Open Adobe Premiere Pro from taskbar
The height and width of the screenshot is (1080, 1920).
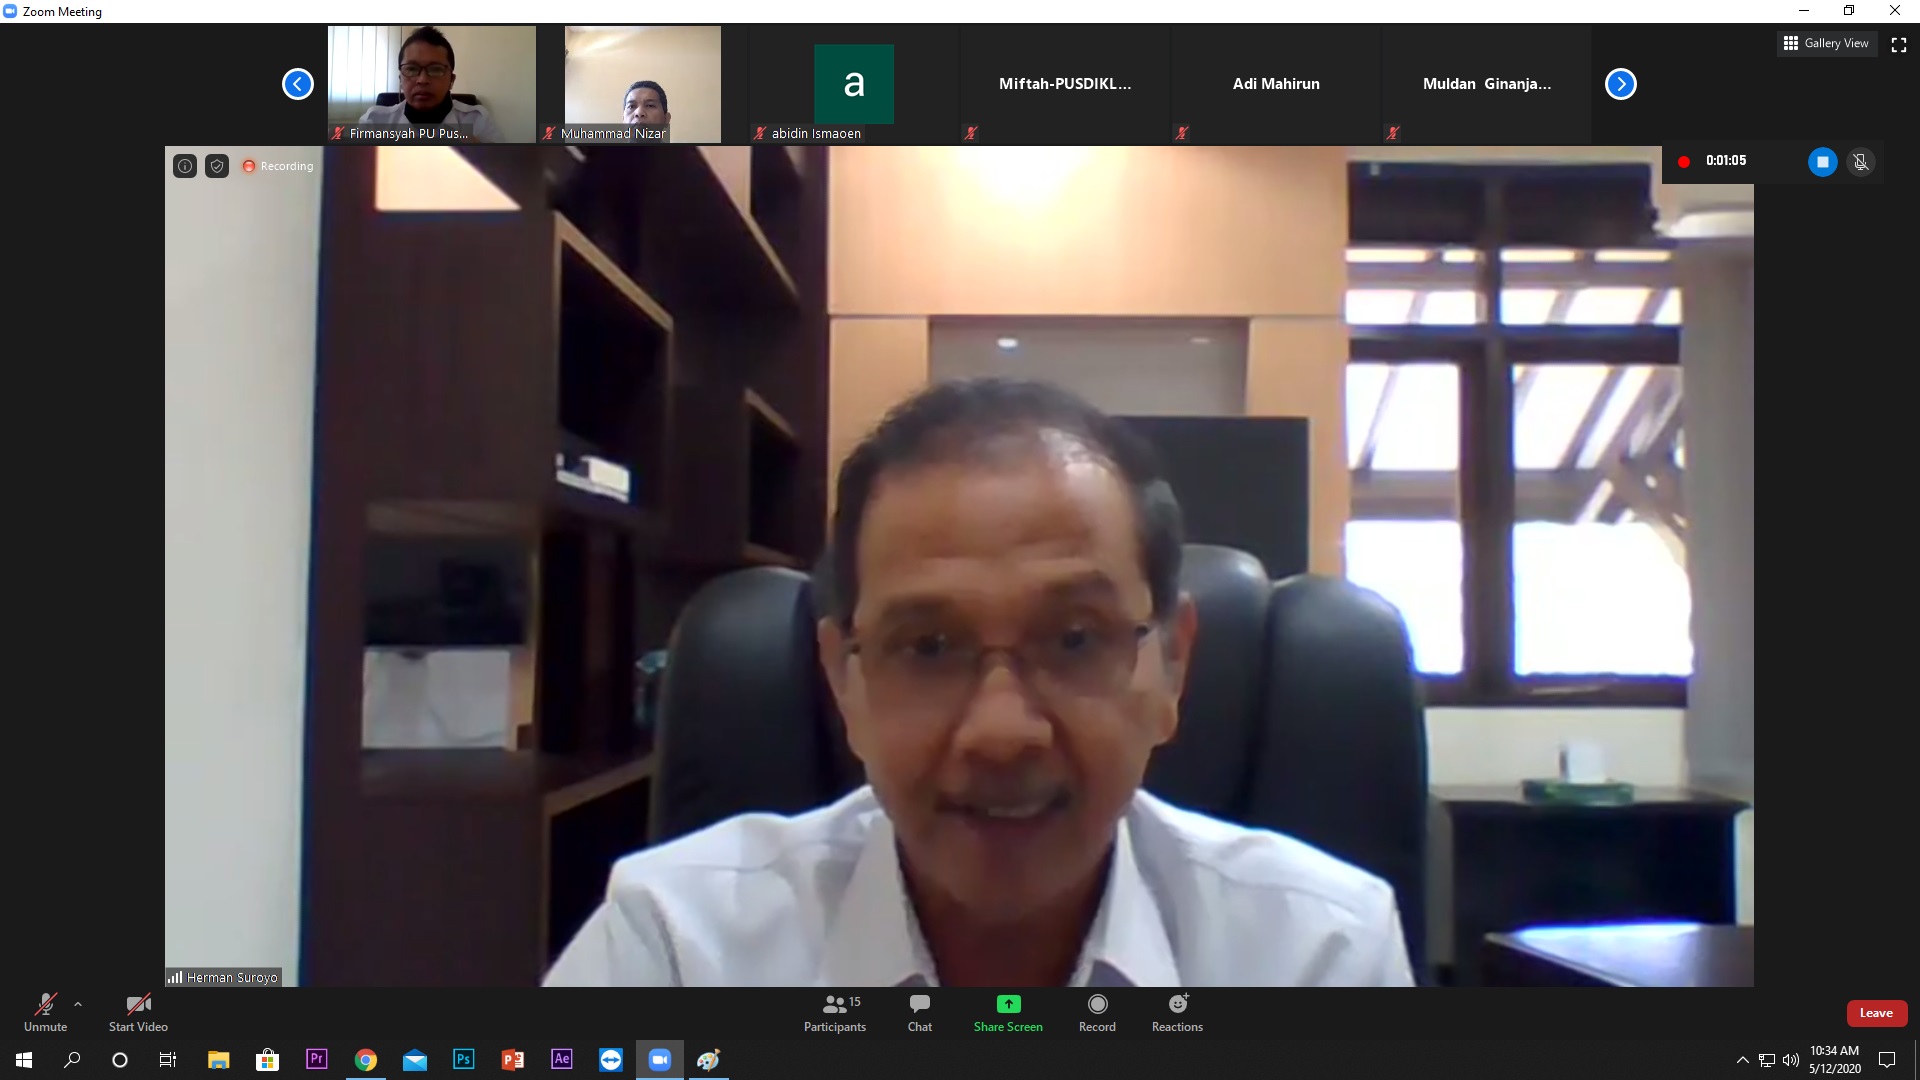tap(316, 1059)
